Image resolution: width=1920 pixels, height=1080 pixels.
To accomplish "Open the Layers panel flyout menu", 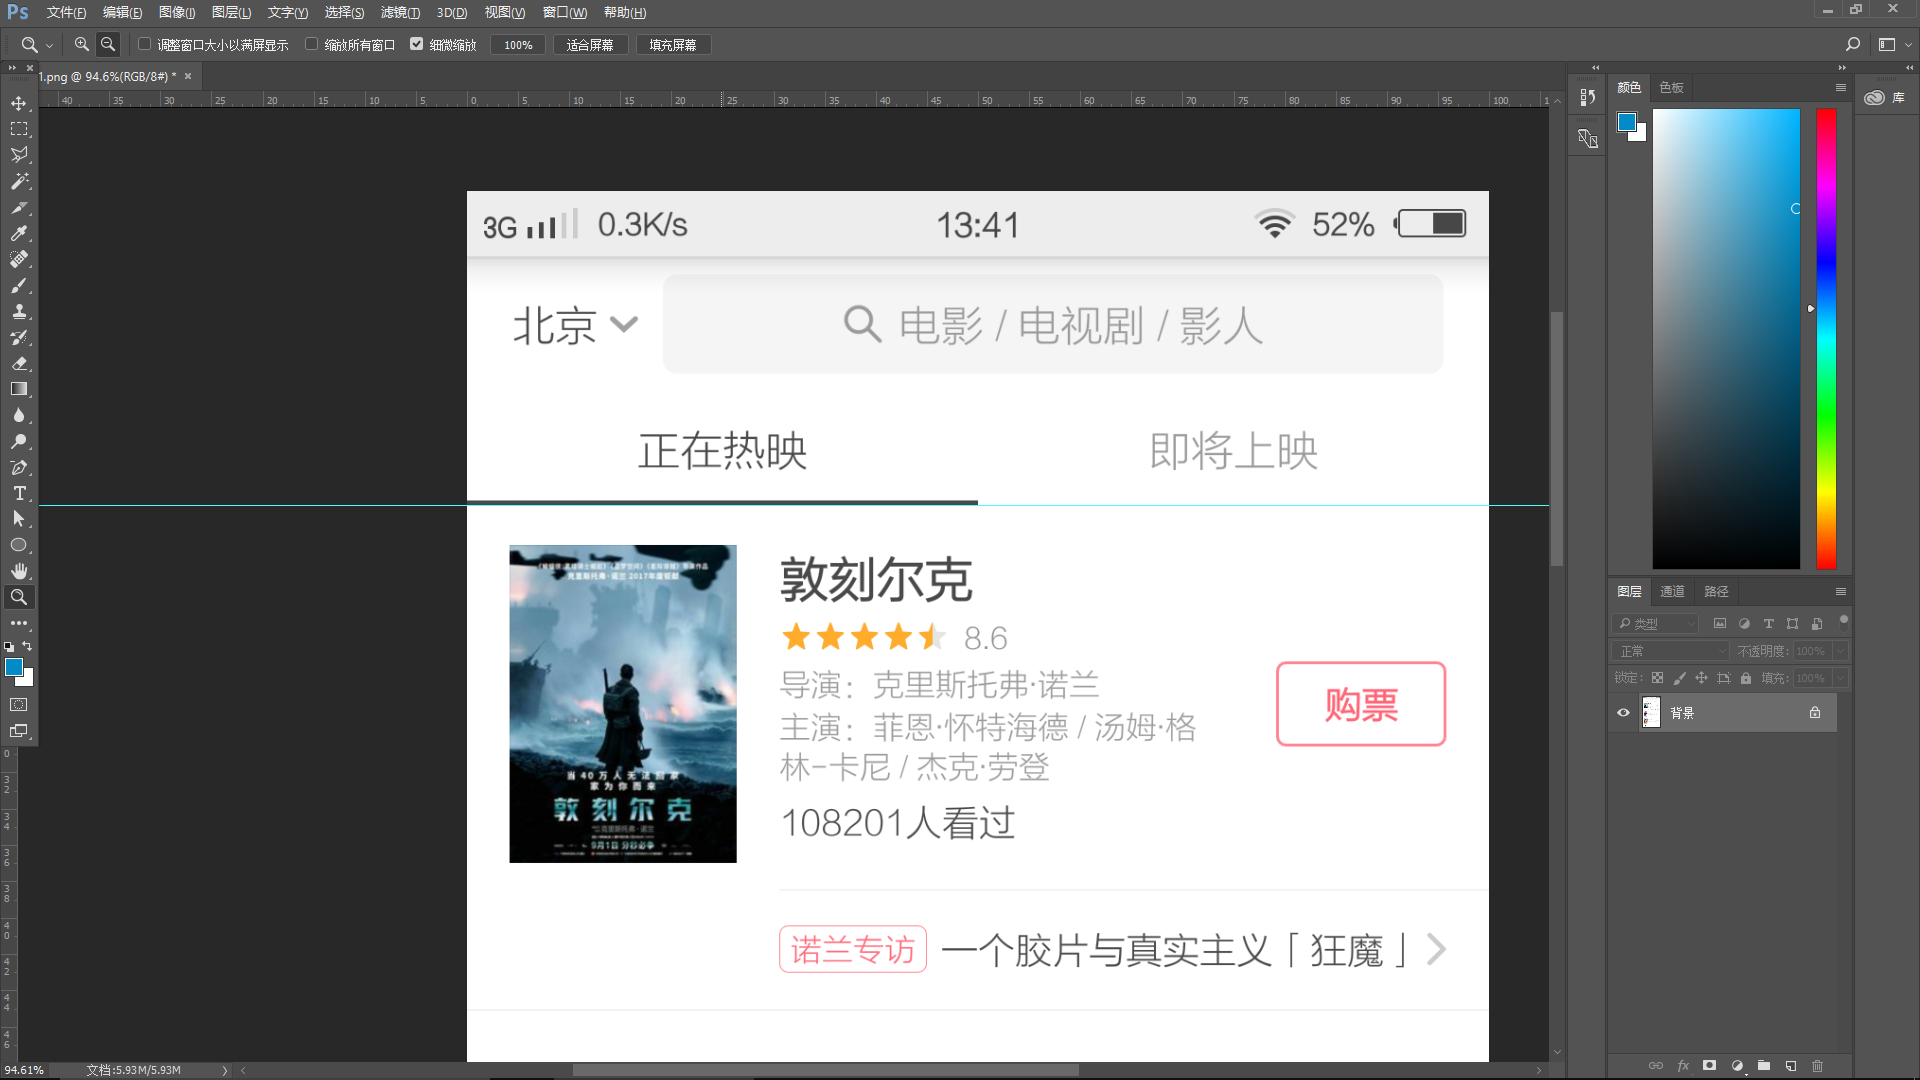I will 1840,591.
